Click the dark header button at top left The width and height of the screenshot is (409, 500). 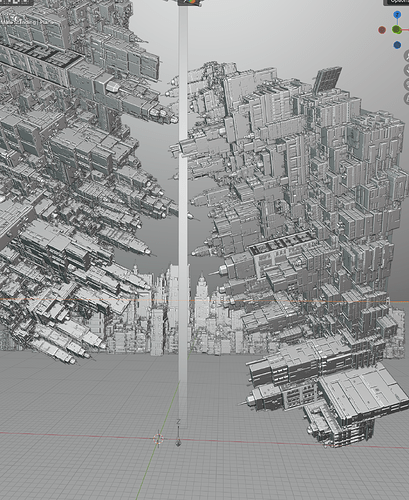point(17,2)
